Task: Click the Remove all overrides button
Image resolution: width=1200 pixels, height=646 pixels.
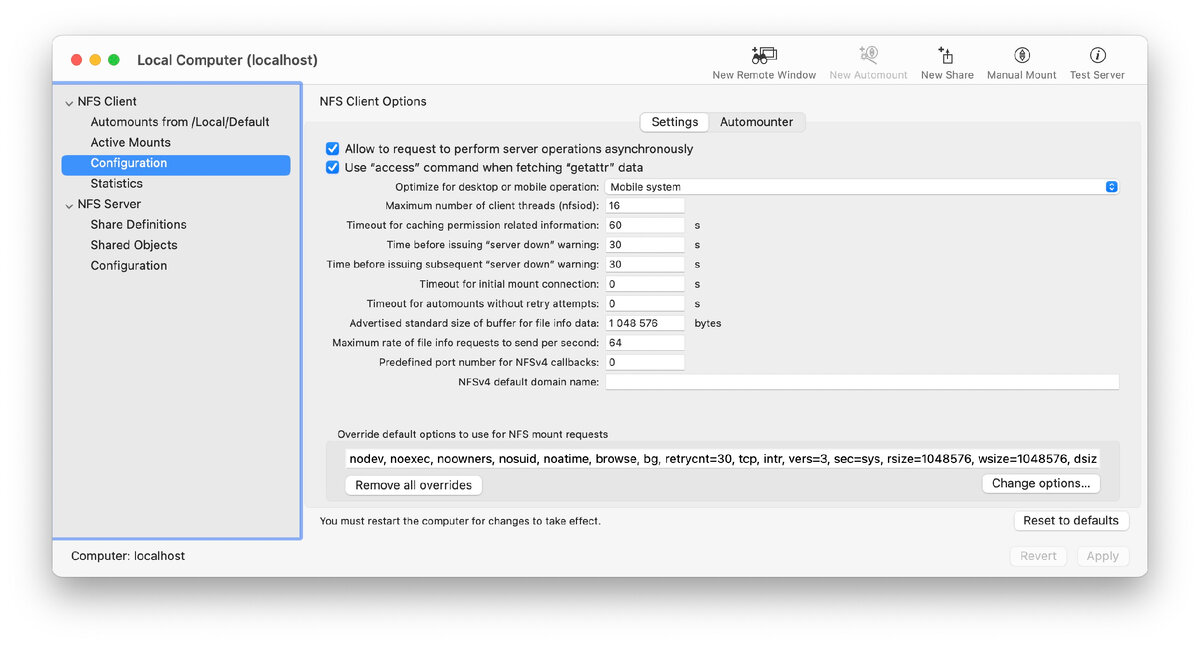Action: (x=413, y=485)
